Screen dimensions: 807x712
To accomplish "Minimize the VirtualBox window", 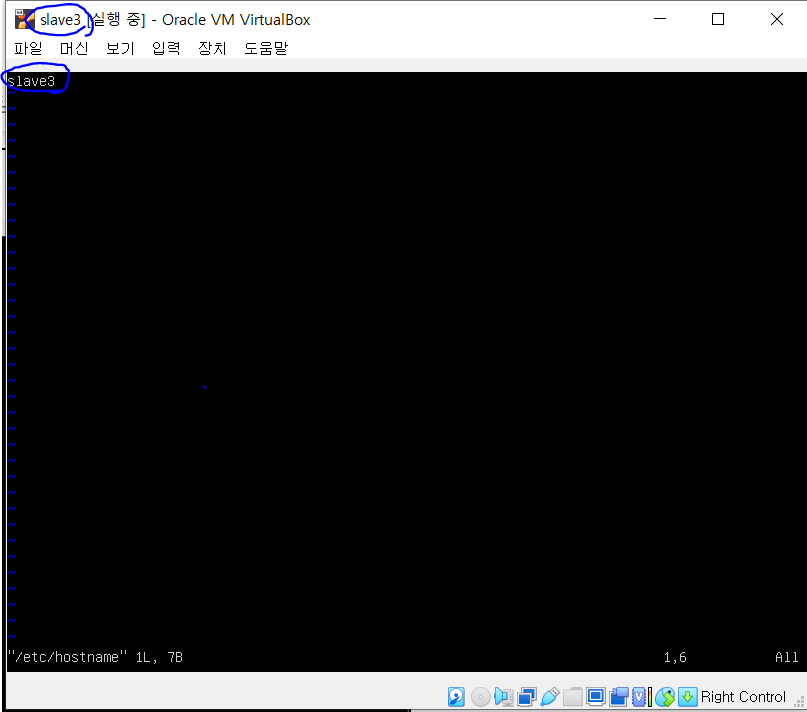I will pyautogui.click(x=660, y=19).
